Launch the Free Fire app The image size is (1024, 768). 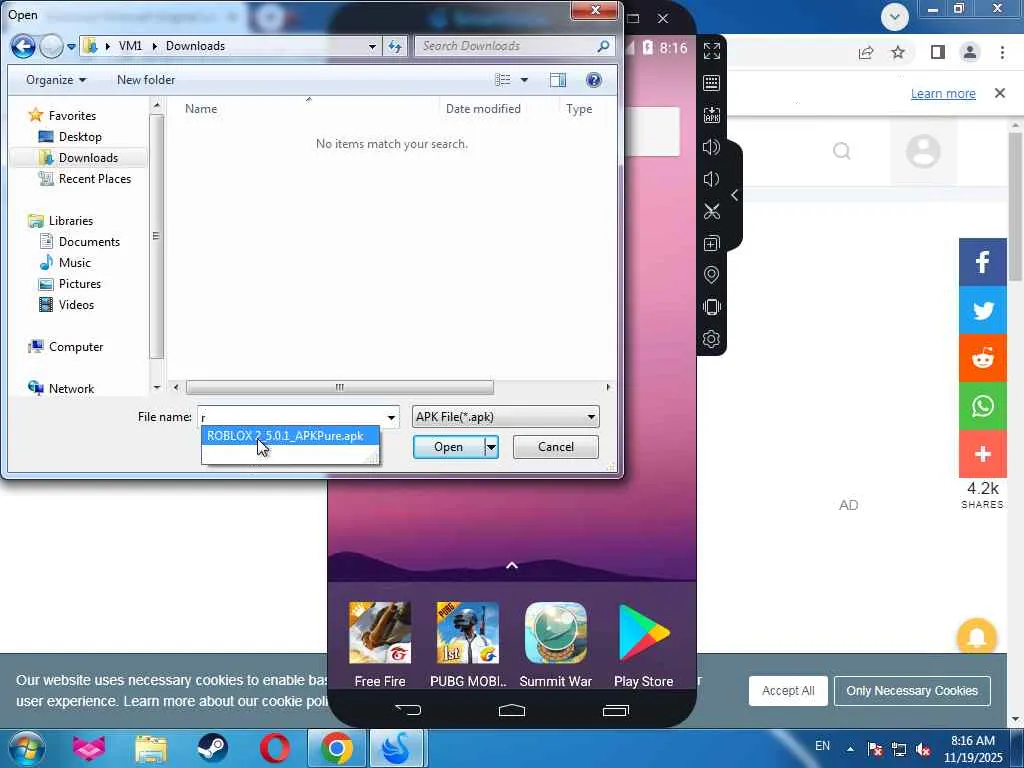[380, 645]
